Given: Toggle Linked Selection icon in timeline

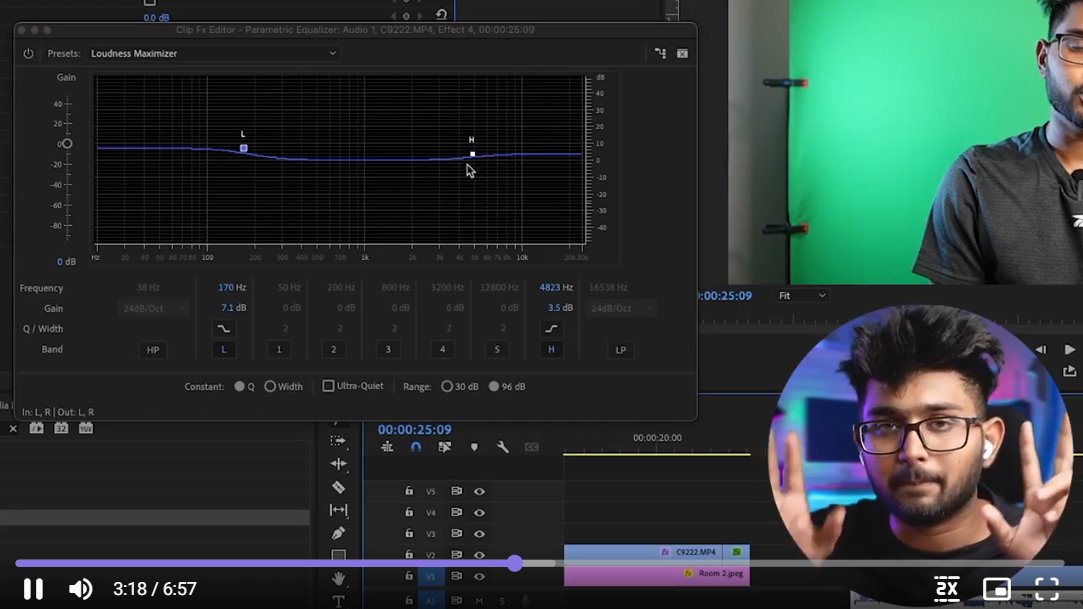Looking at the screenshot, I should 445,447.
